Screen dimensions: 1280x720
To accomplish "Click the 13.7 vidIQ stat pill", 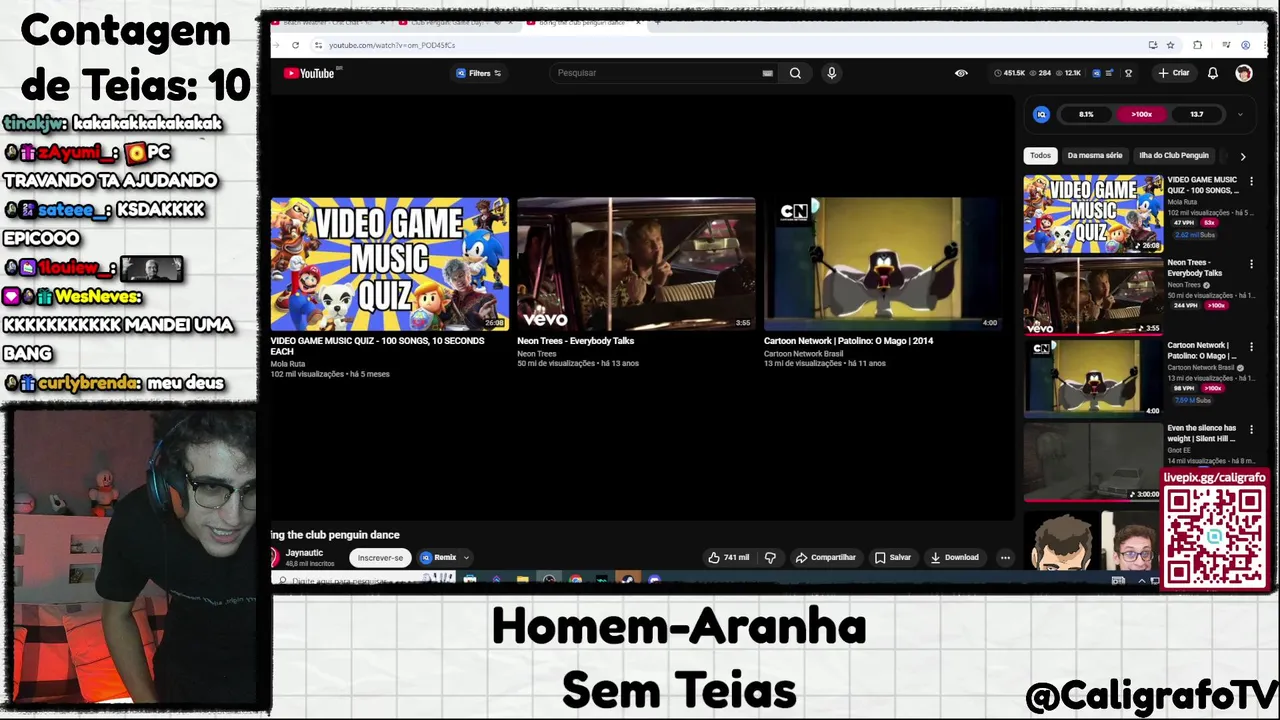I will click(1196, 114).
